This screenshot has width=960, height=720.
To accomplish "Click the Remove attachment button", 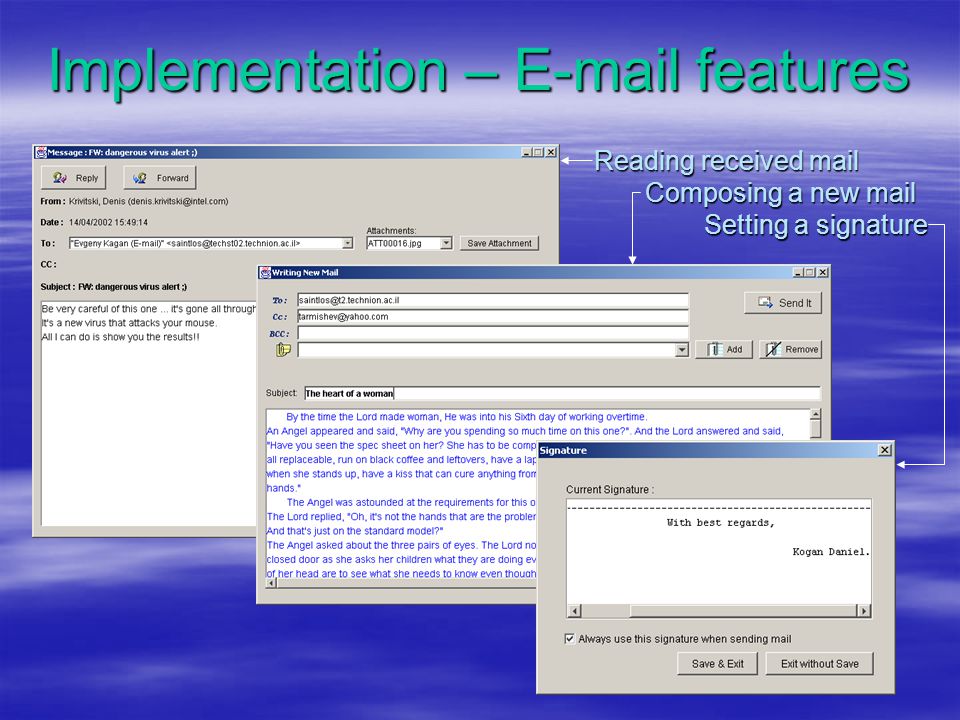I will (x=790, y=350).
